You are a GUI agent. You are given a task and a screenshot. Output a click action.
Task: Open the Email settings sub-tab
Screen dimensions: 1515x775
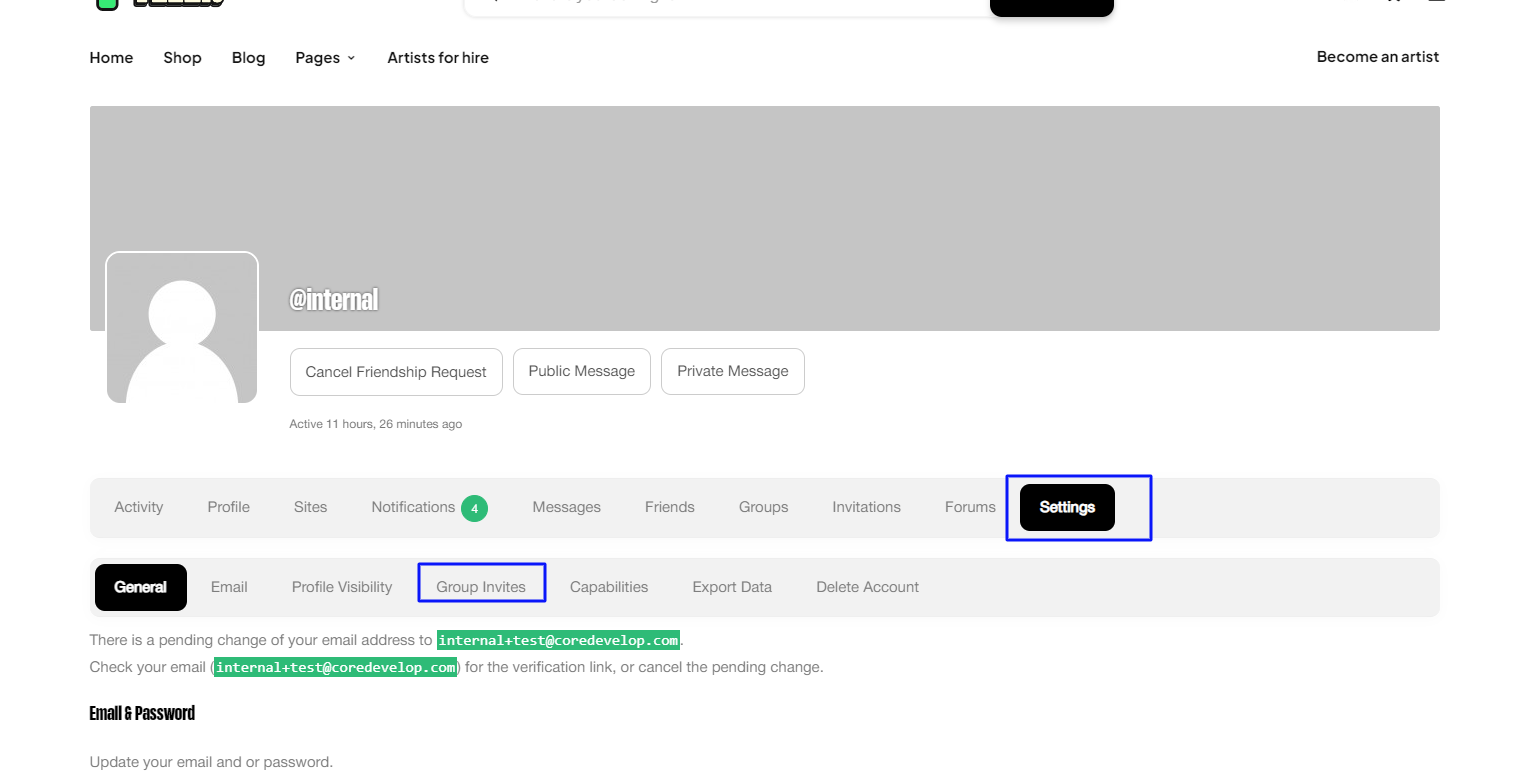coord(229,587)
